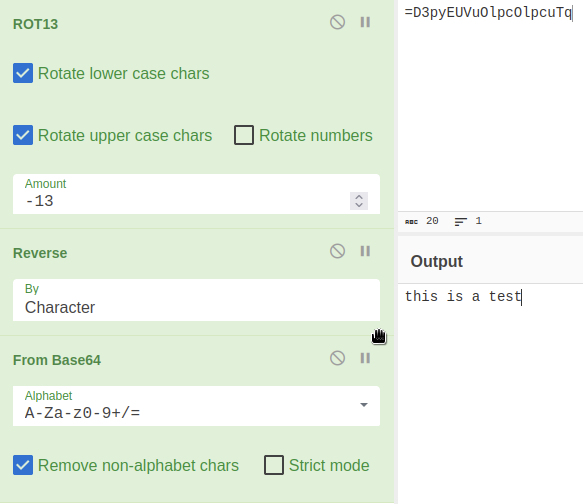Click the Output panel header

click(490, 261)
